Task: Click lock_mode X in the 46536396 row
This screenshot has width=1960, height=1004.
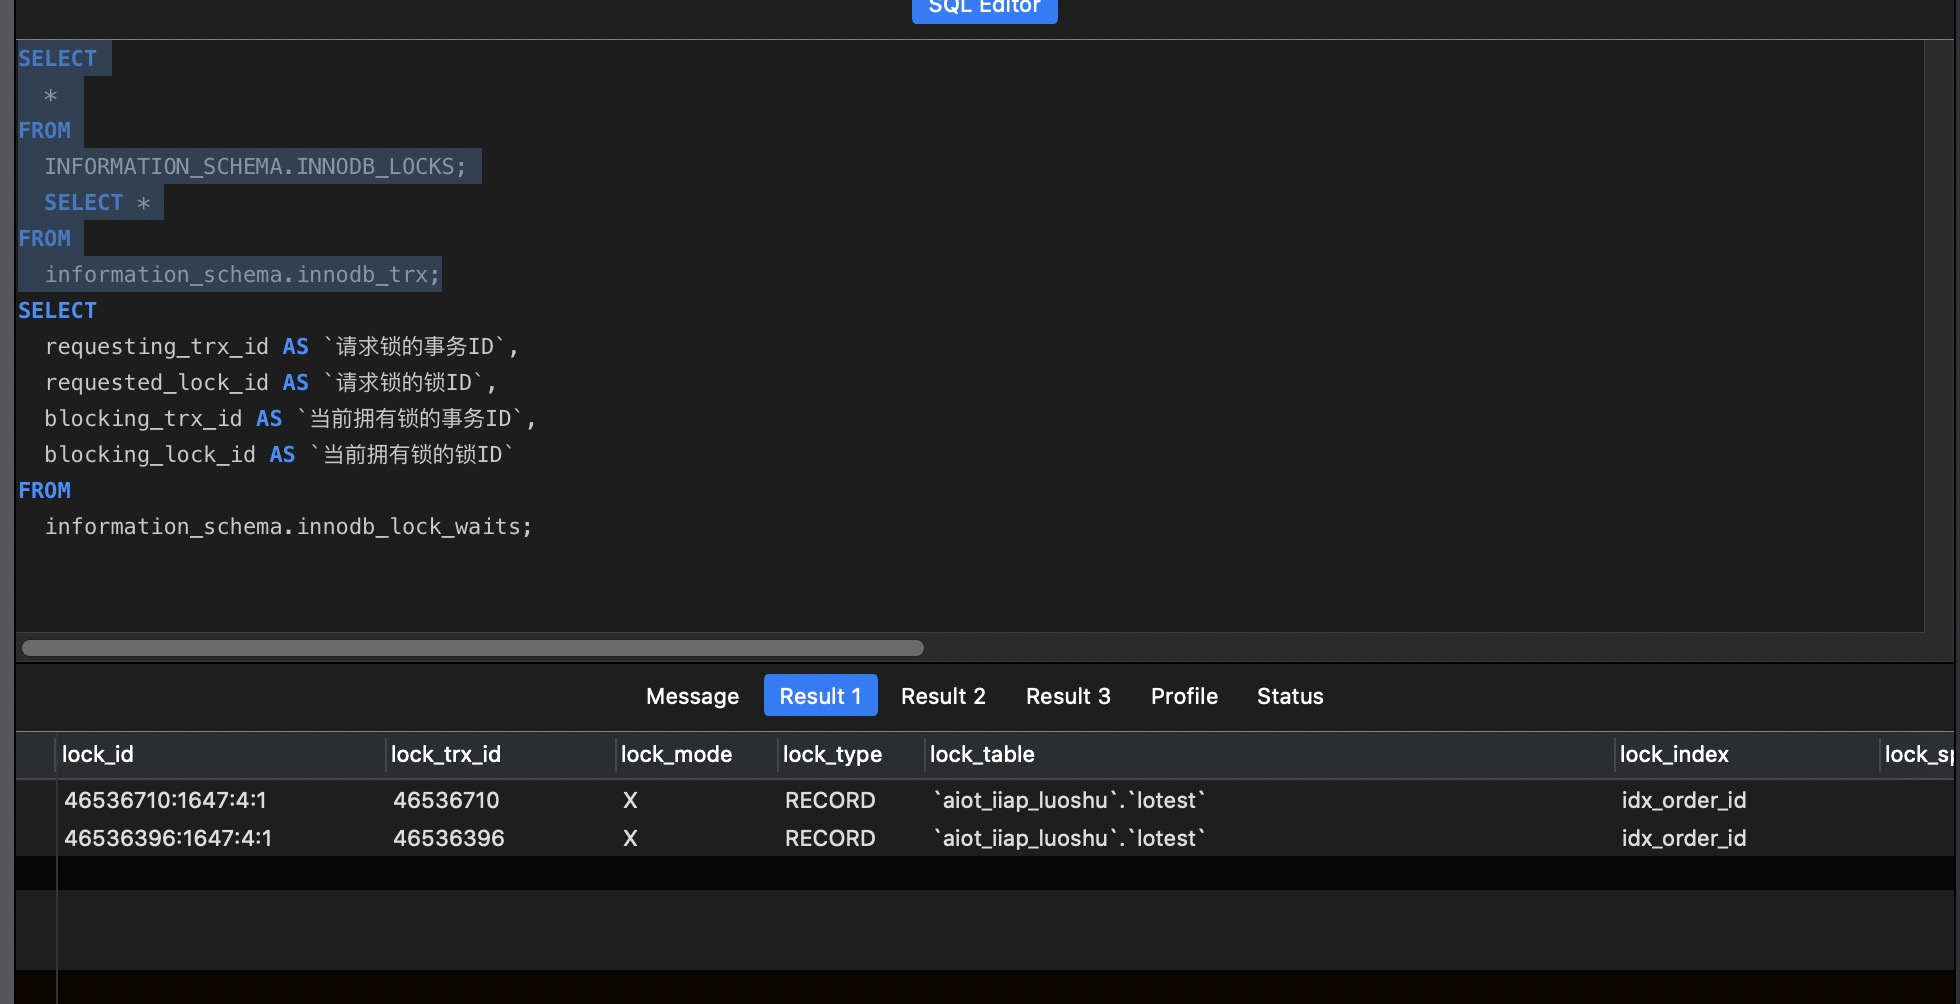Action: pyautogui.click(x=630, y=838)
